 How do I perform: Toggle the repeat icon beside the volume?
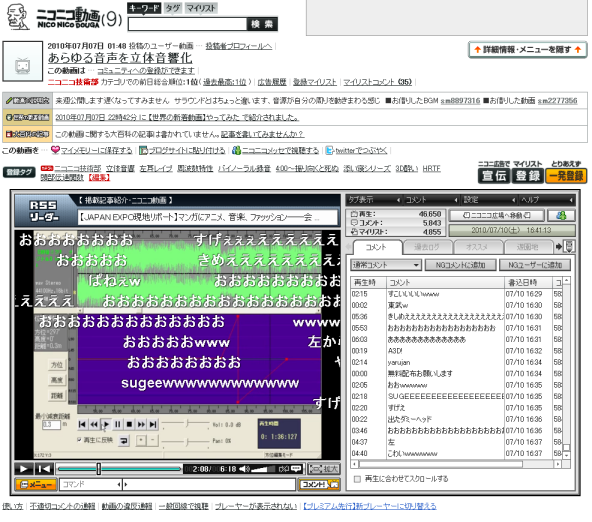(283, 469)
